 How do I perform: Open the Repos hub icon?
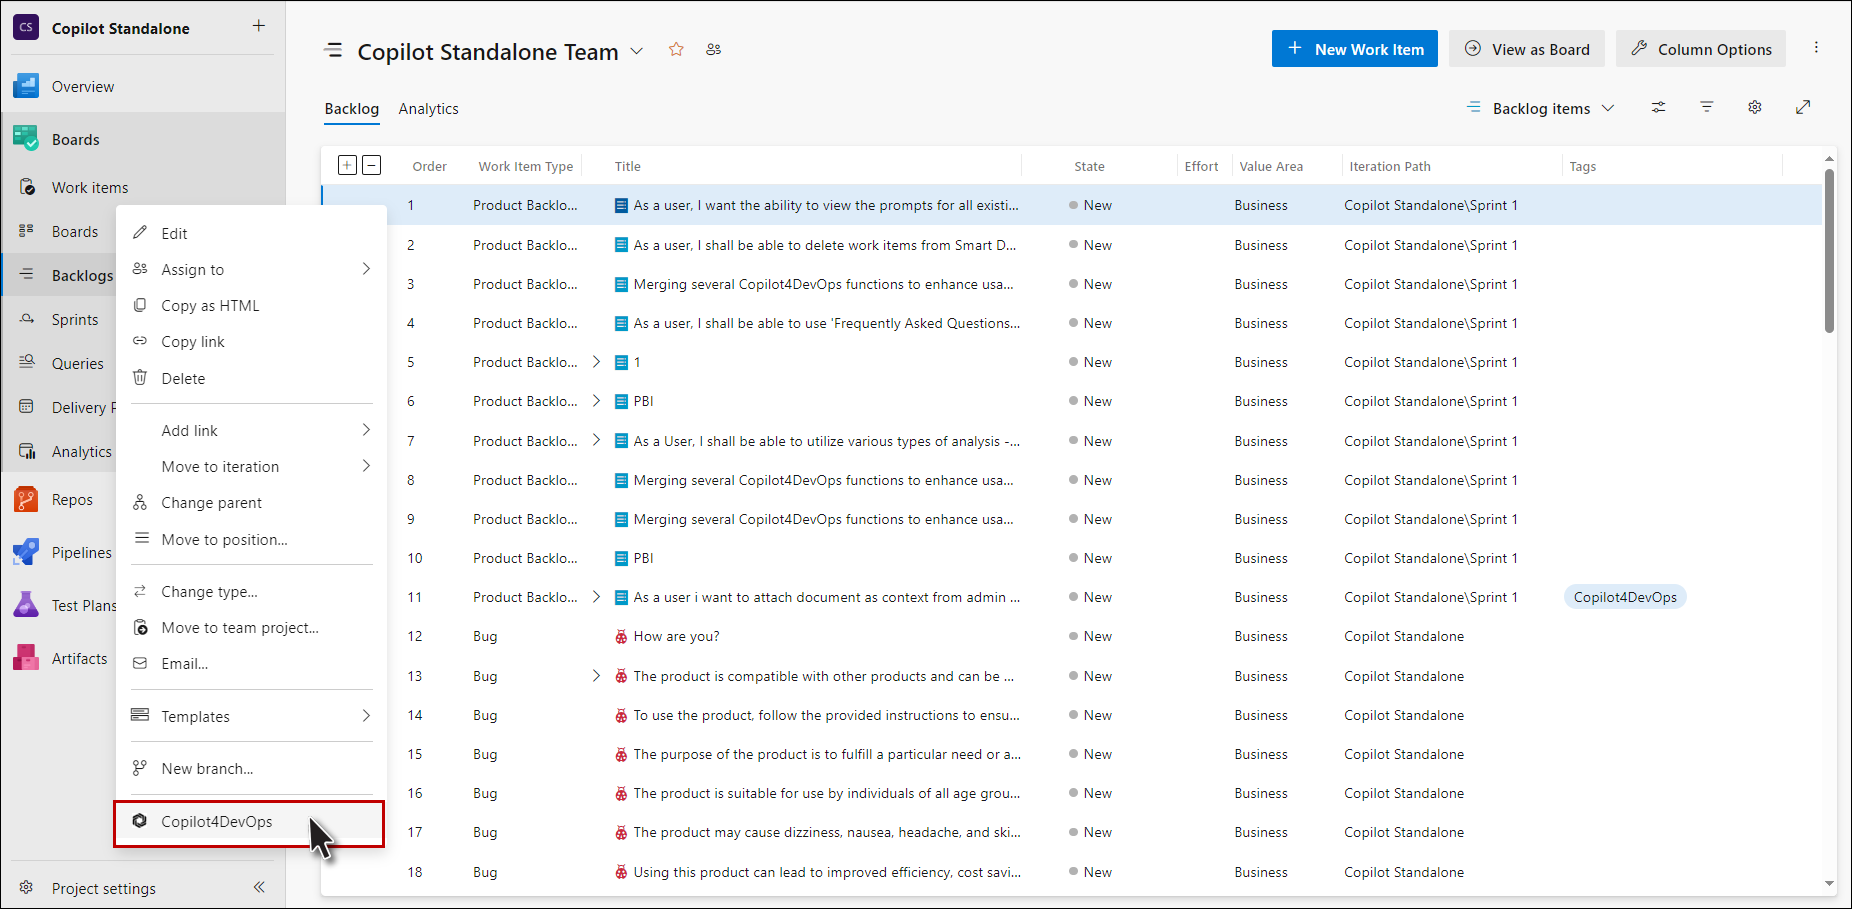point(26,499)
